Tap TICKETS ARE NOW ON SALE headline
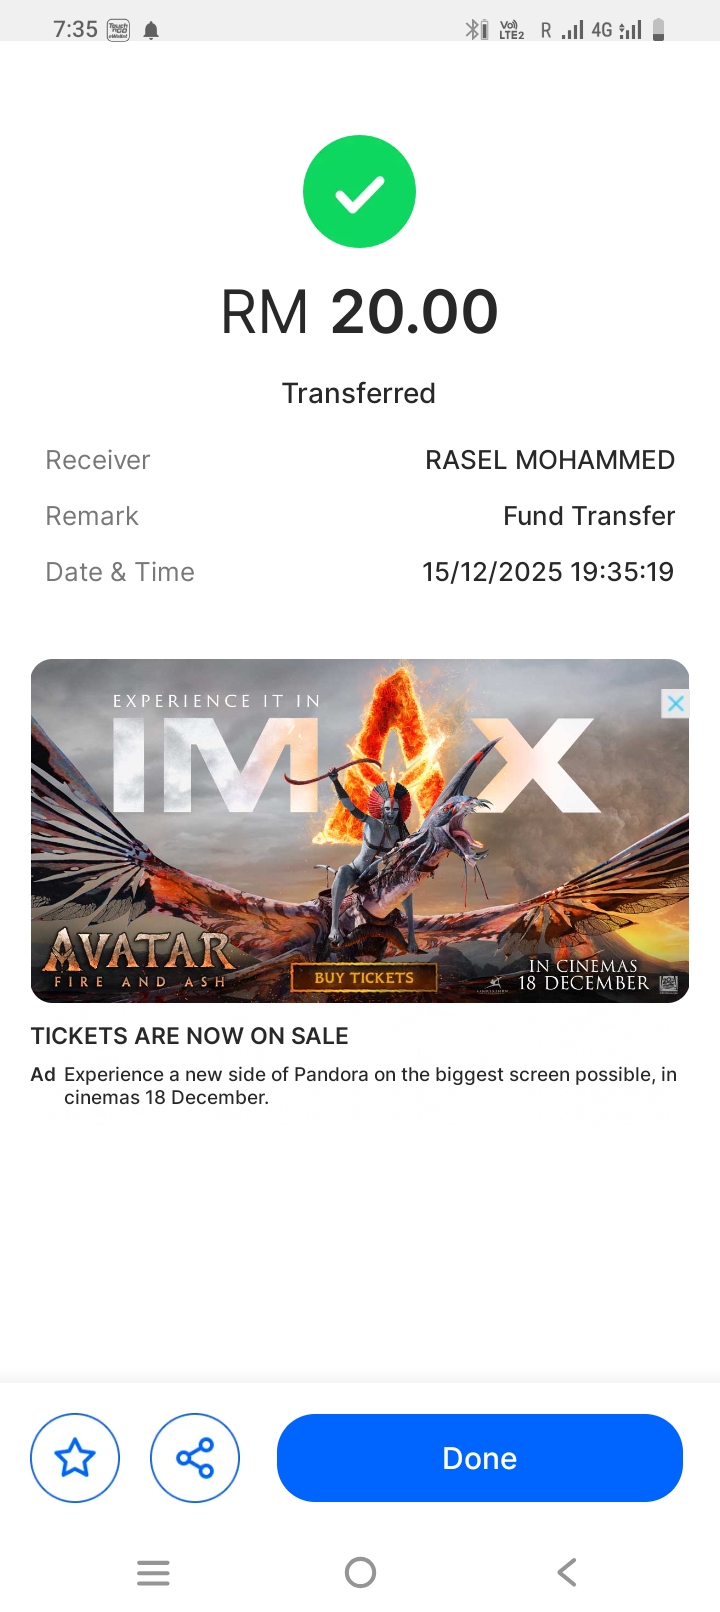 coord(190,1036)
